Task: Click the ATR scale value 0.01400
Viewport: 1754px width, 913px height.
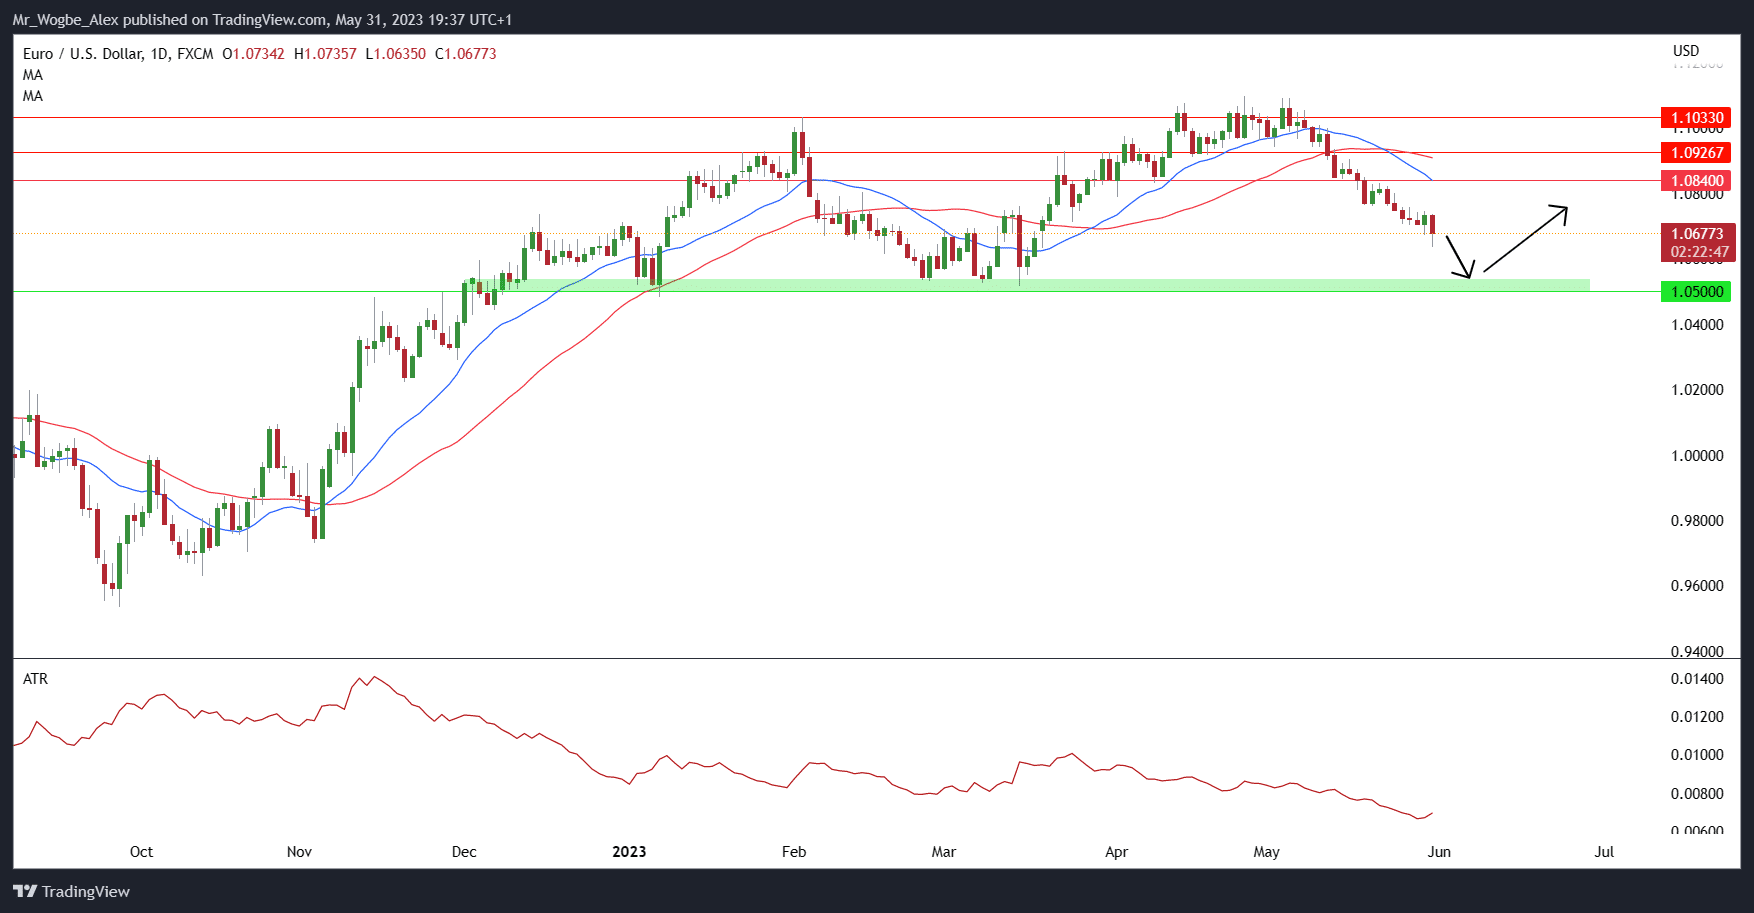Action: pyautogui.click(x=1697, y=679)
